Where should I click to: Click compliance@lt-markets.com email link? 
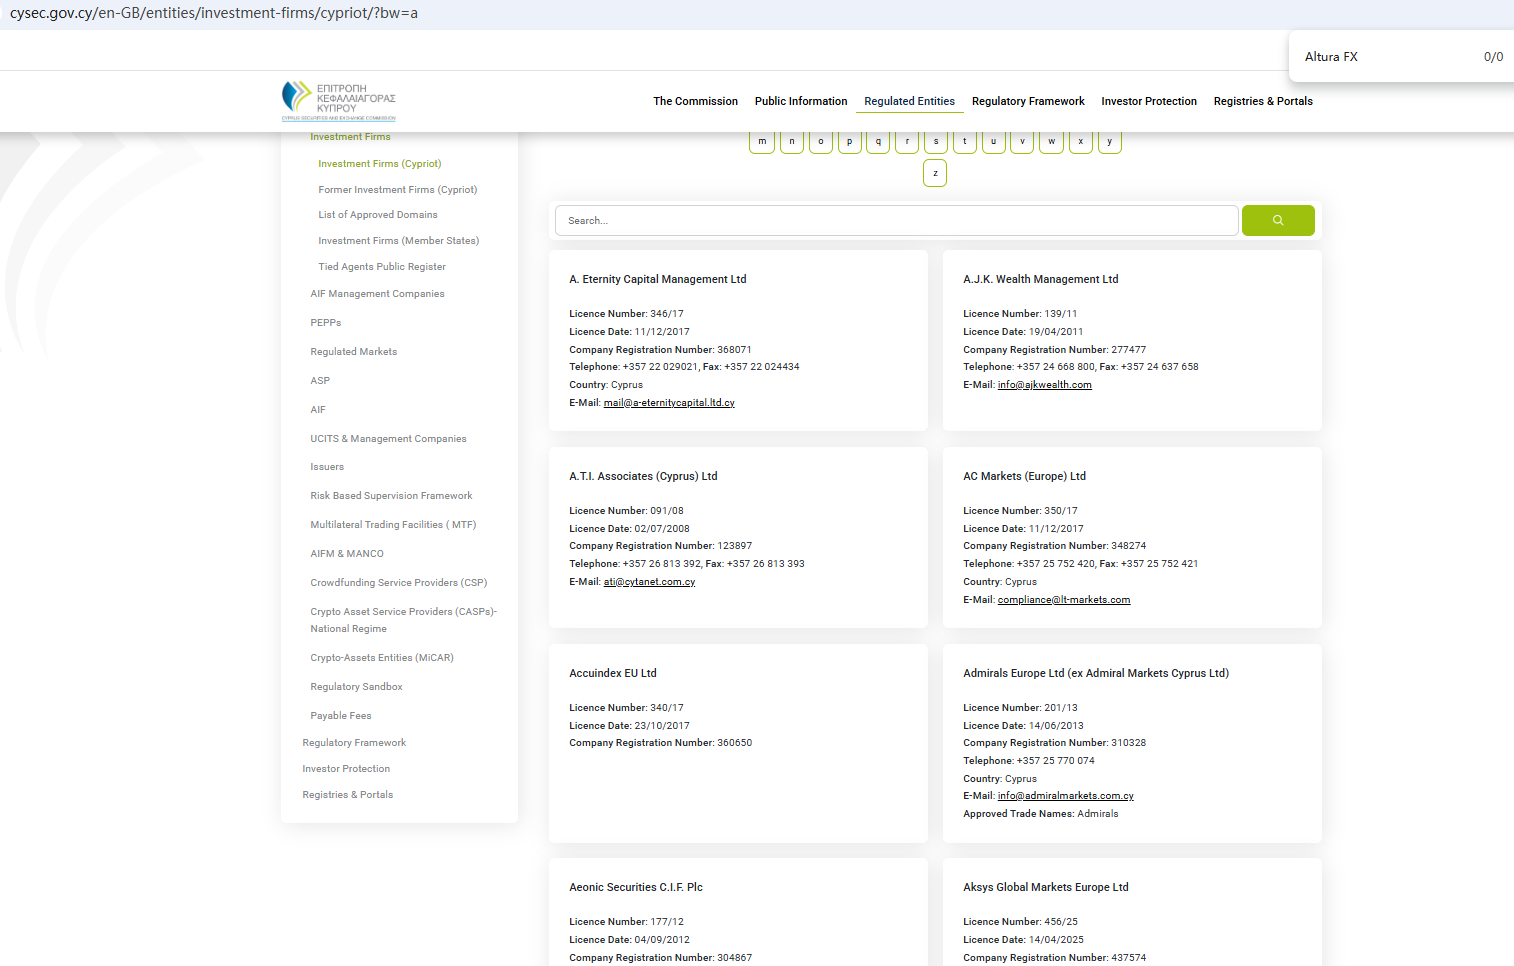[1063, 600]
